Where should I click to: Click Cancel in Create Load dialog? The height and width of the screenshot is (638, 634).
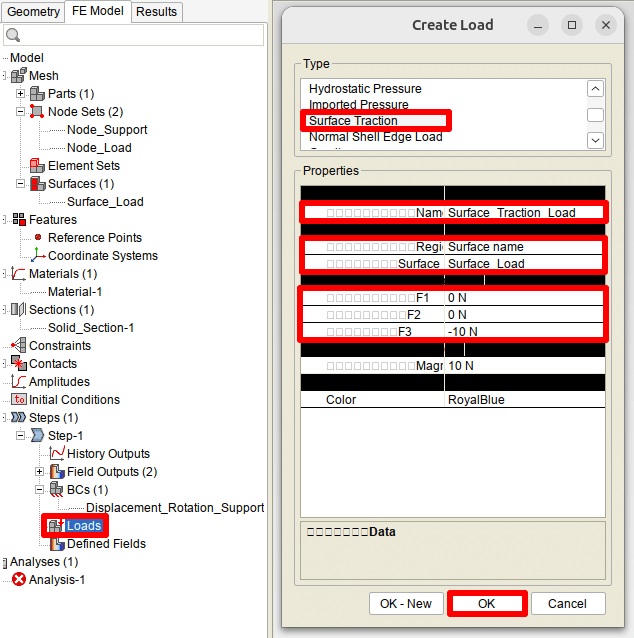pos(567,603)
